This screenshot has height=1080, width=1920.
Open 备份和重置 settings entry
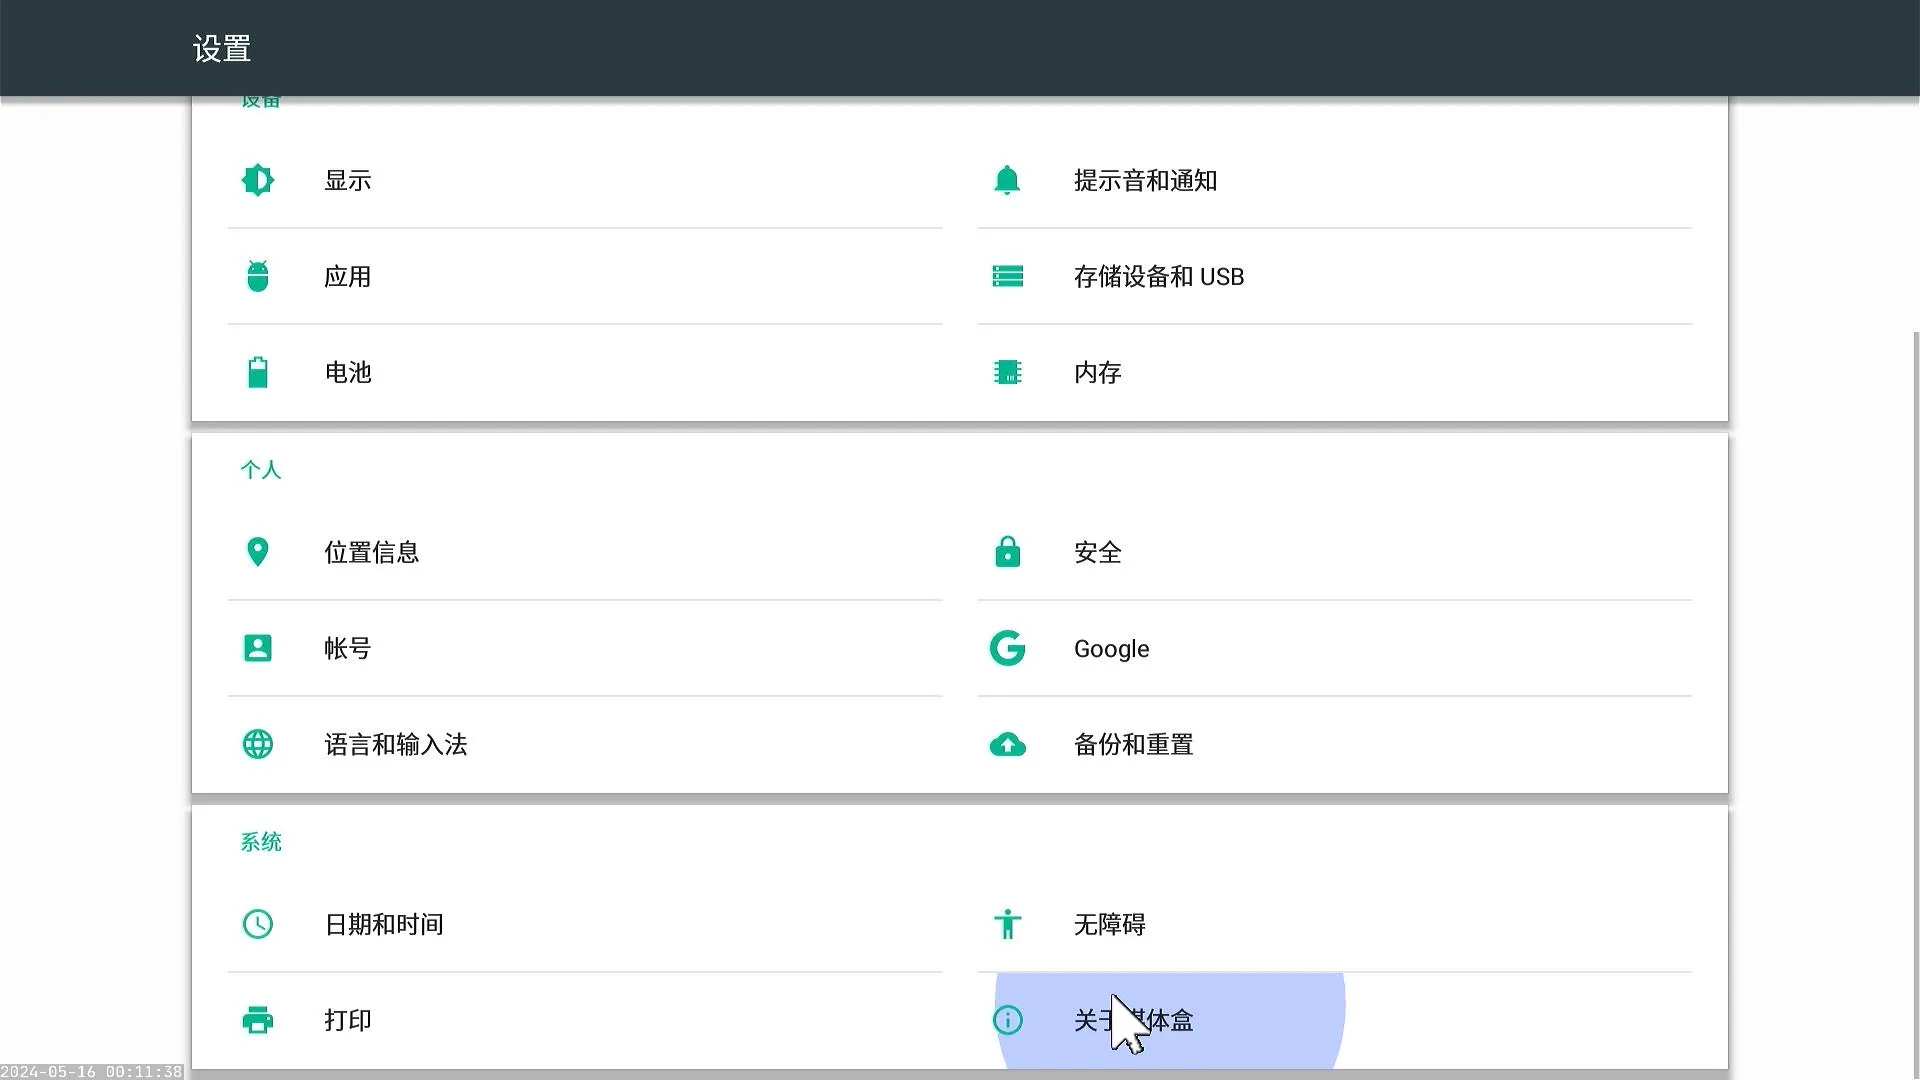coord(1133,744)
